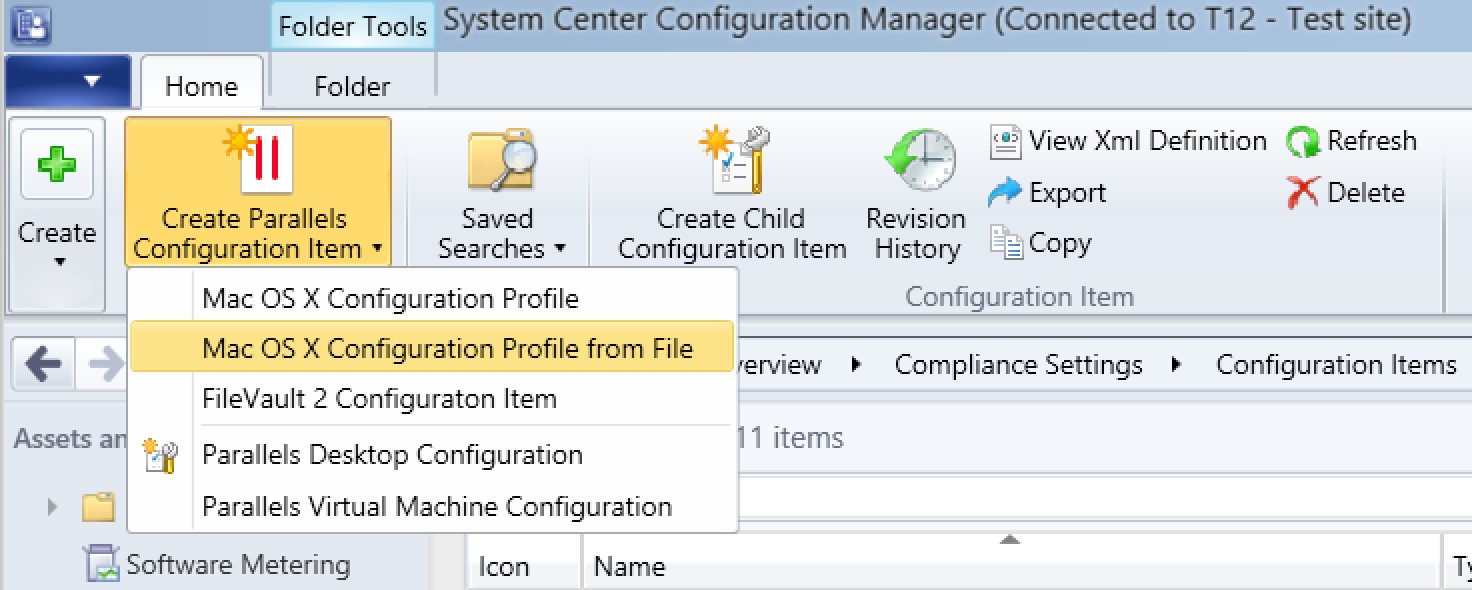The height and width of the screenshot is (590, 1472).
Task: Expand the breadcrumb arrow after Compliance Settings
Action: pos(1179,365)
